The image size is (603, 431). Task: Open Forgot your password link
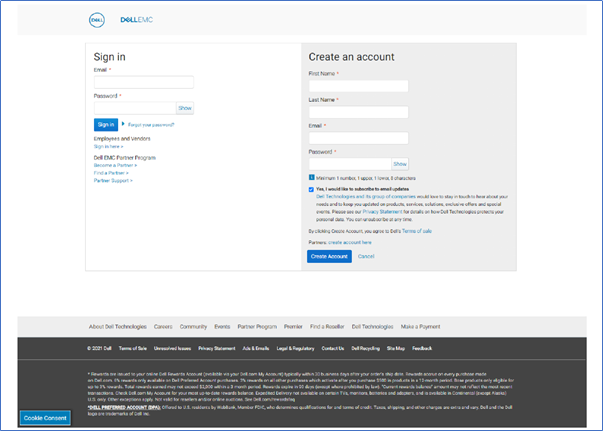click(x=151, y=125)
